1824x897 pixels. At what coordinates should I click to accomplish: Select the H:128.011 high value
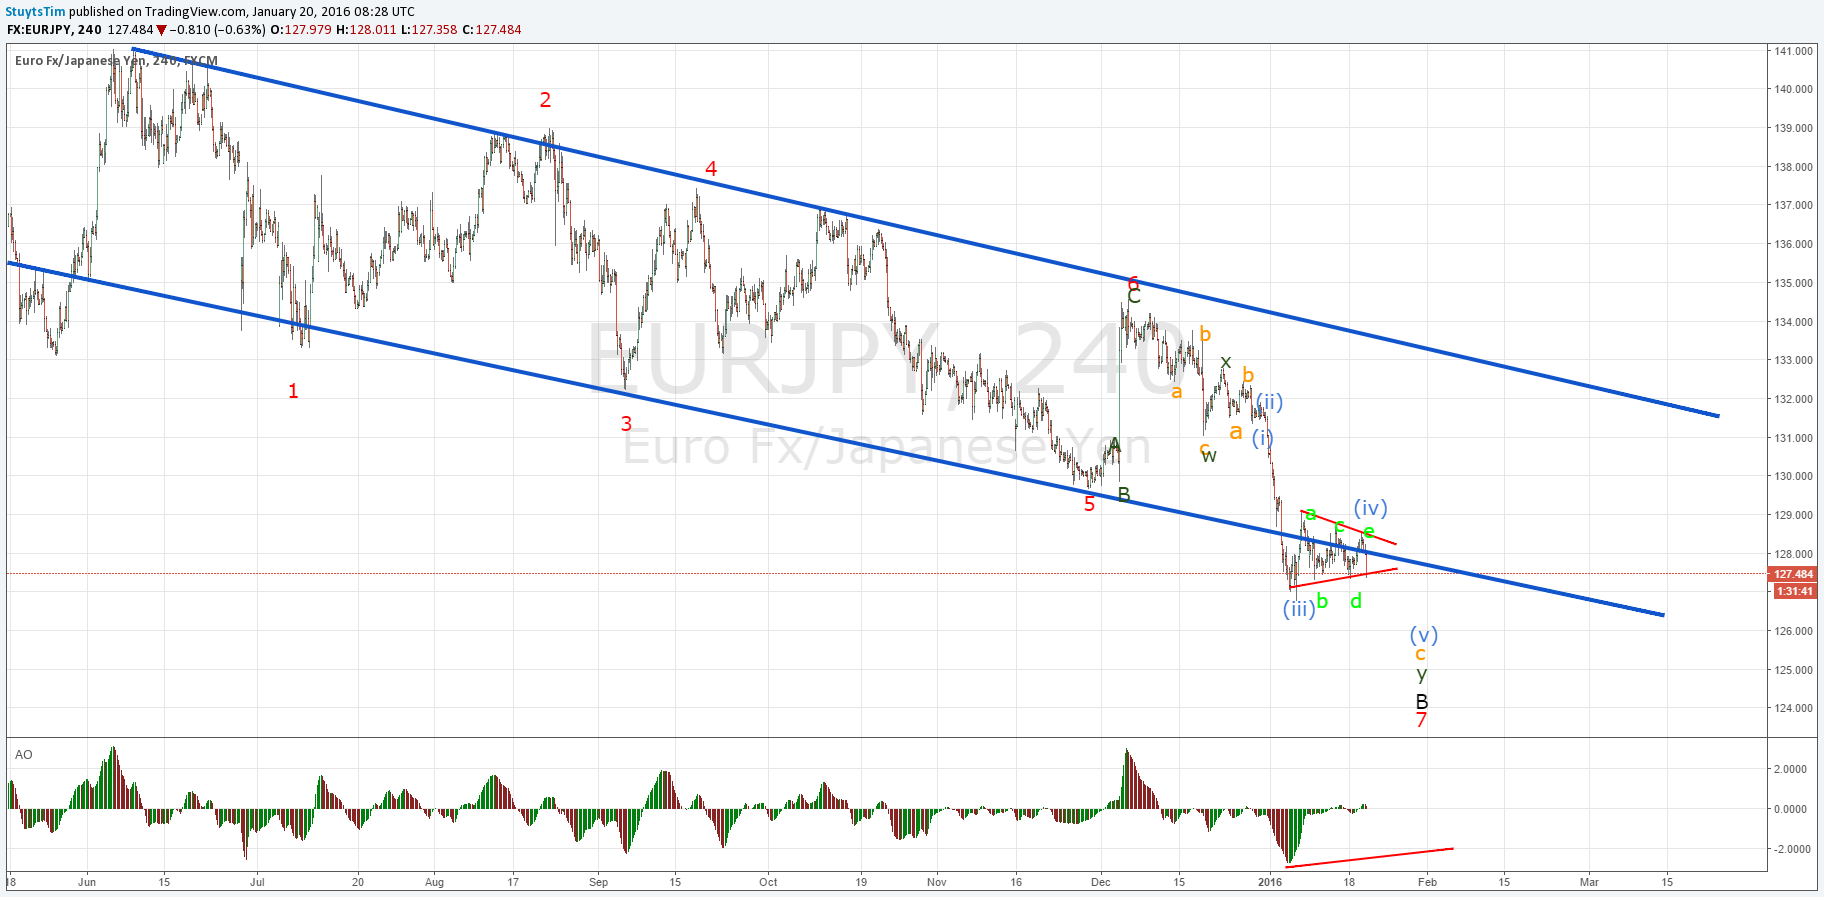(366, 30)
